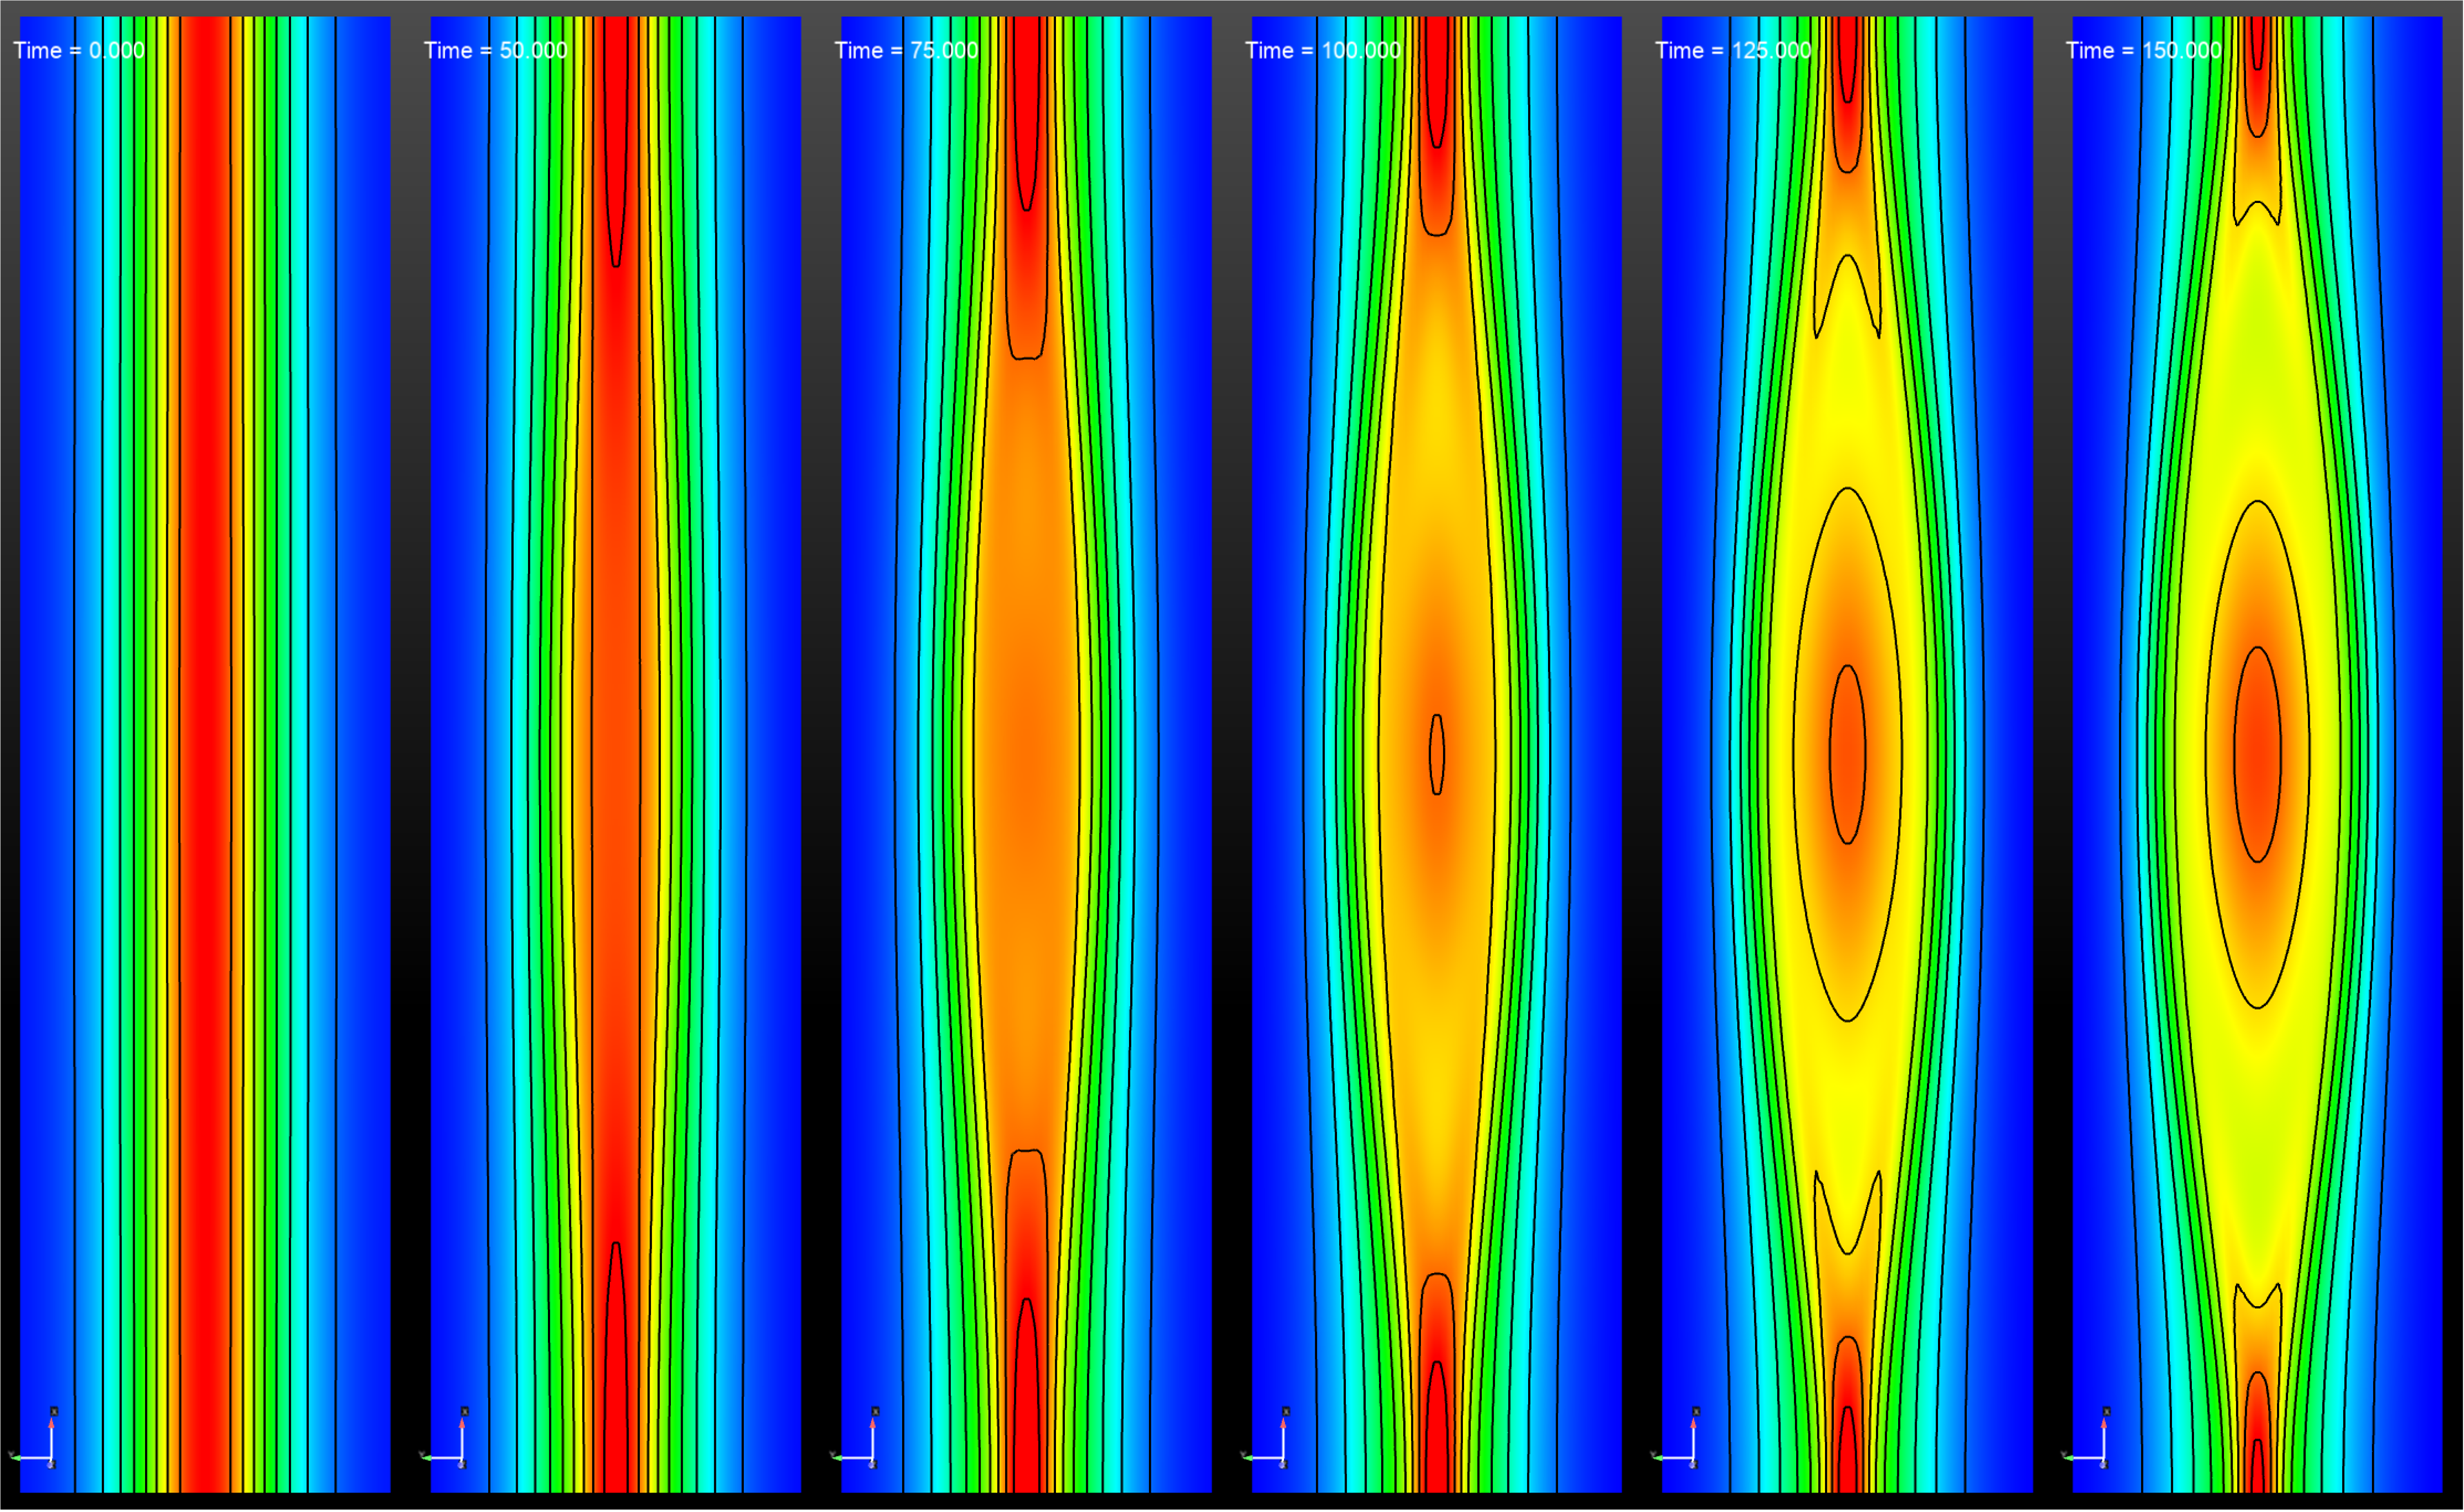The image size is (2464, 1512).
Task: Click the "Time = 125.000" annotation label
Action: pyautogui.click(x=1732, y=50)
